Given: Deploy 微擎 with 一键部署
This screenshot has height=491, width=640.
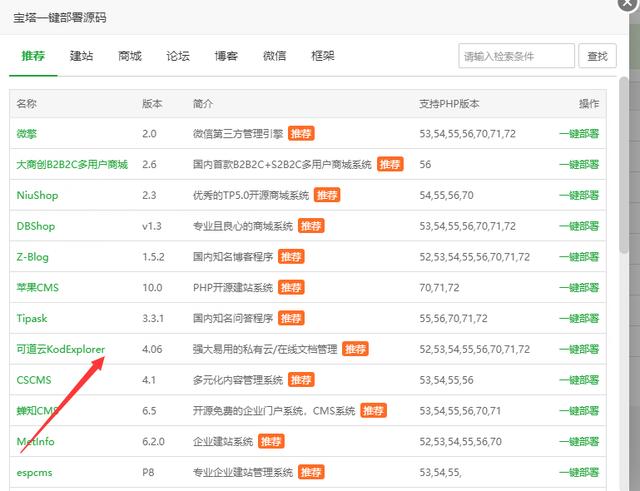Looking at the screenshot, I should click(579, 133).
